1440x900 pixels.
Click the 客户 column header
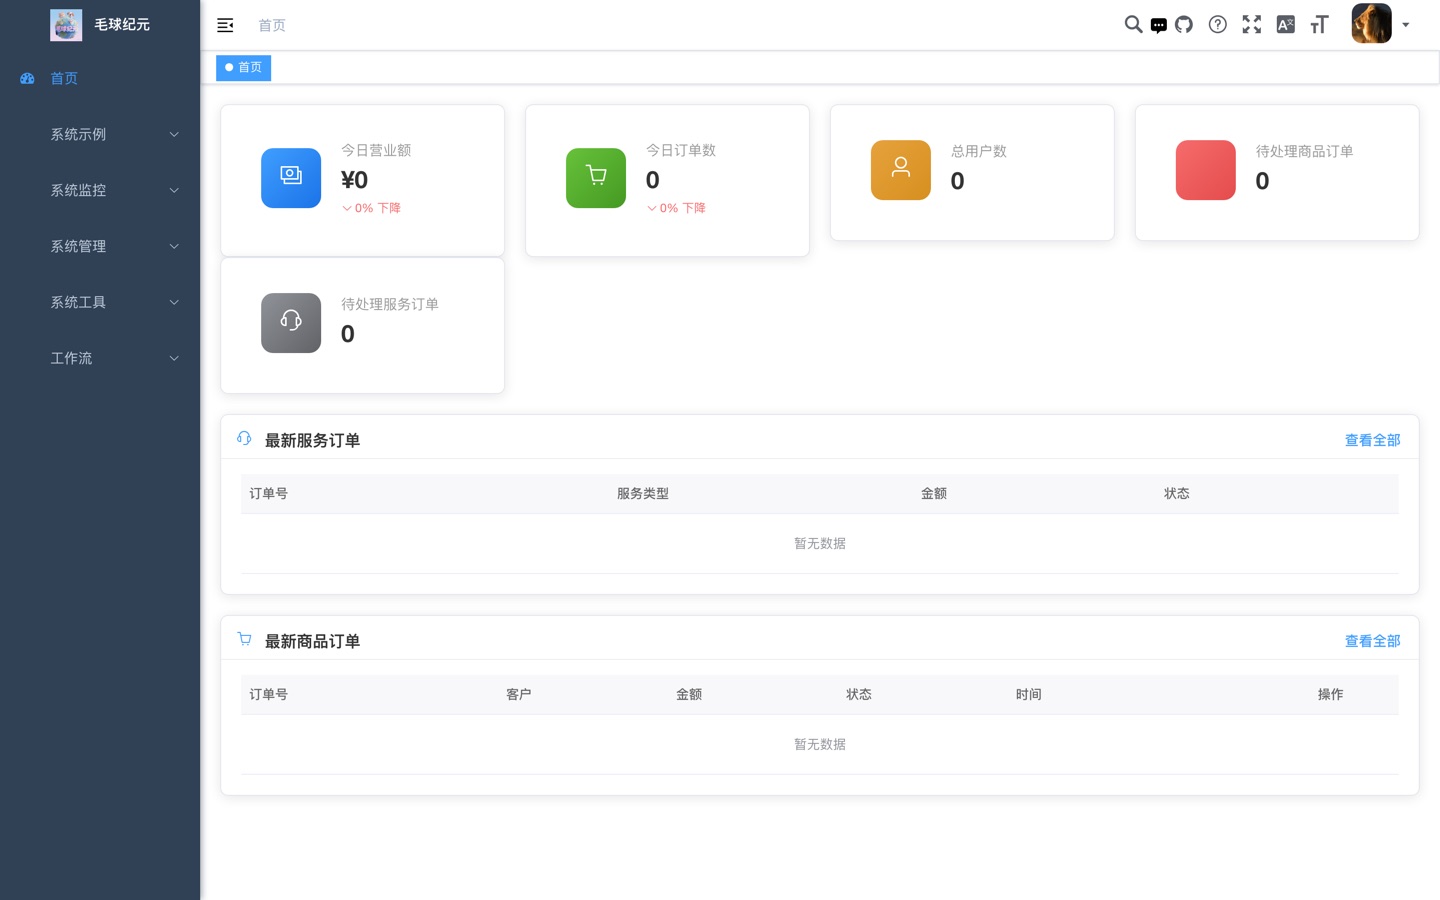point(519,694)
